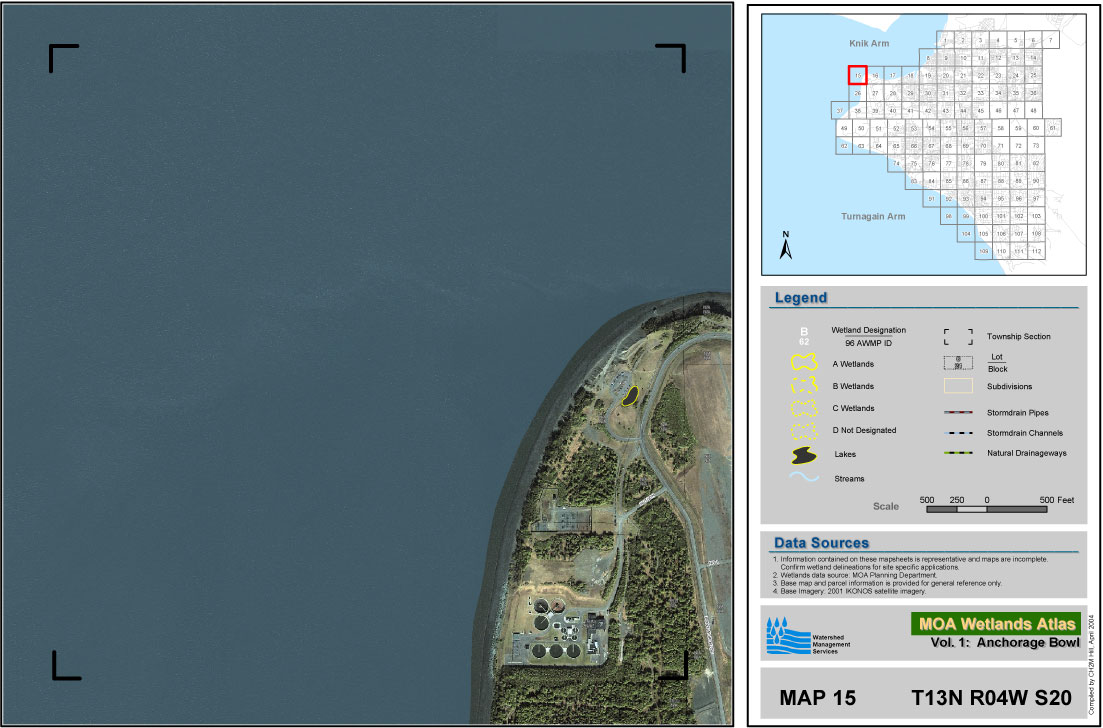Click the MOA Wetlands Atlas title banner

(x=994, y=624)
